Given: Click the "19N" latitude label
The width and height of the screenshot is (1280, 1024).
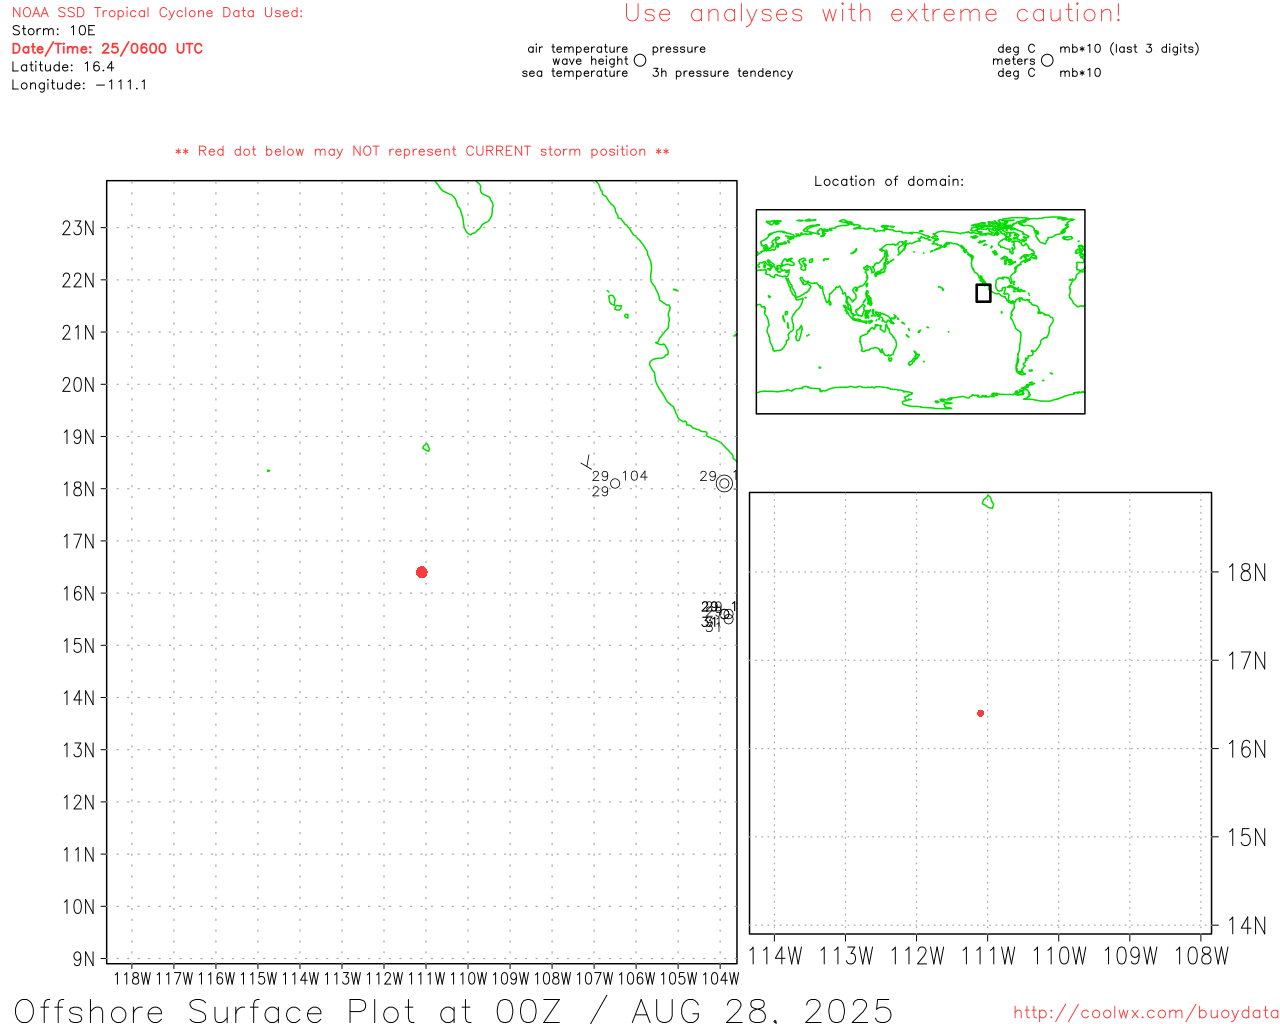Looking at the screenshot, I should tap(79, 437).
